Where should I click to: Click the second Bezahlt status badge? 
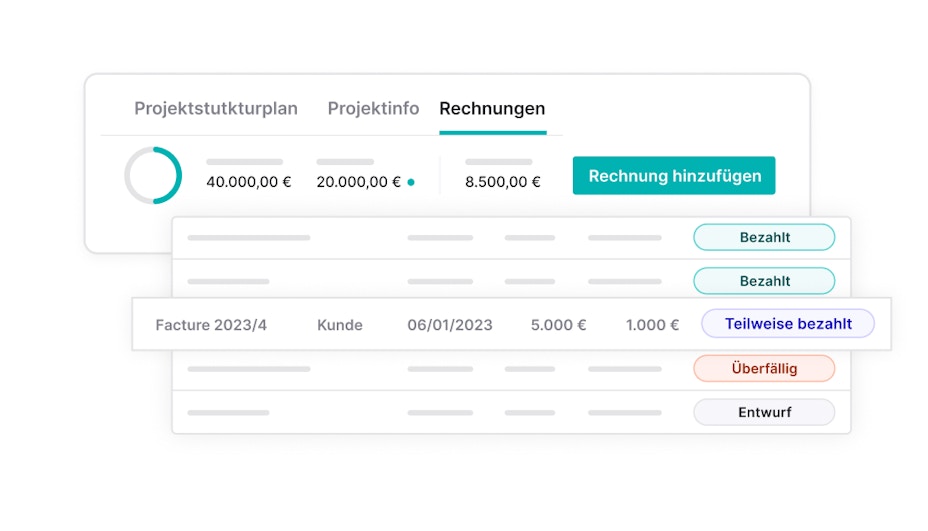click(x=764, y=281)
